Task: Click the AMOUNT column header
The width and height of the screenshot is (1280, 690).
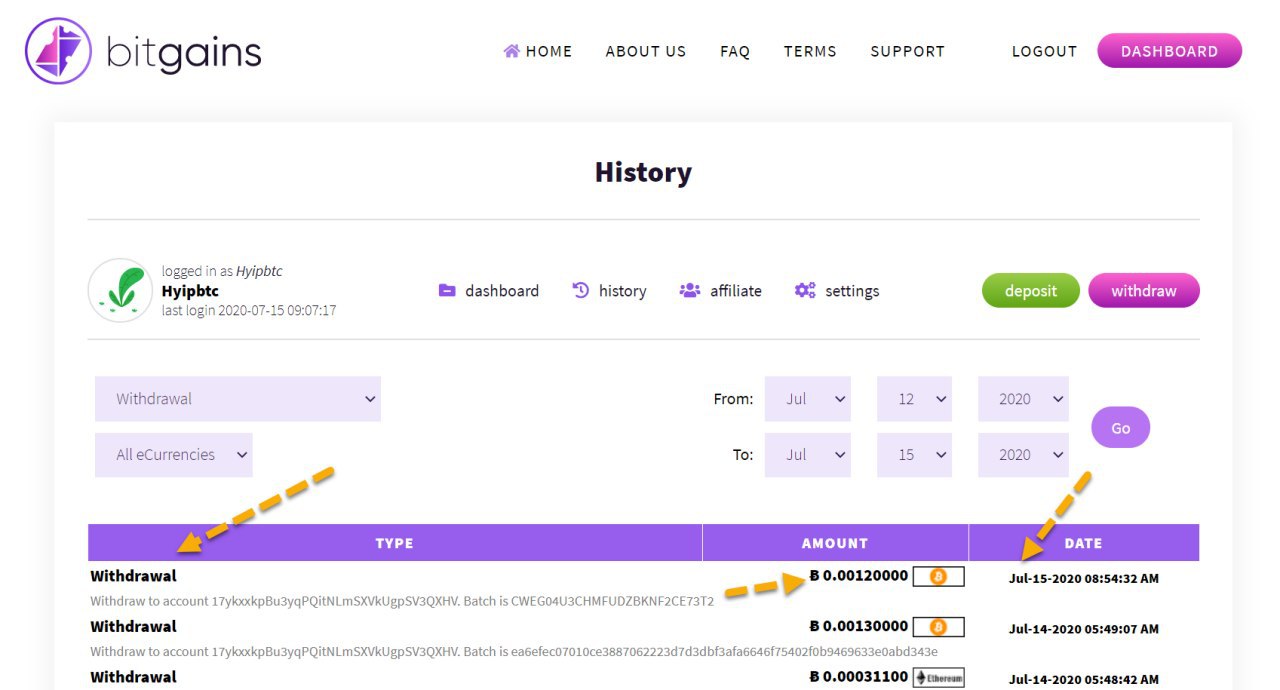Action: coord(835,543)
